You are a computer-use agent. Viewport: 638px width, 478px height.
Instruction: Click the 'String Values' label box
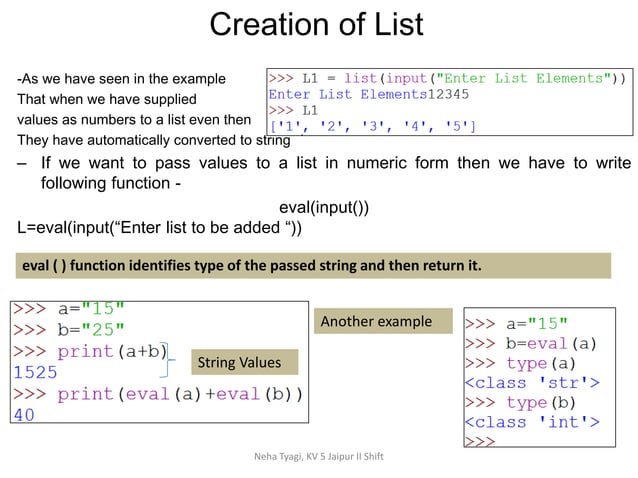[x=245, y=362]
